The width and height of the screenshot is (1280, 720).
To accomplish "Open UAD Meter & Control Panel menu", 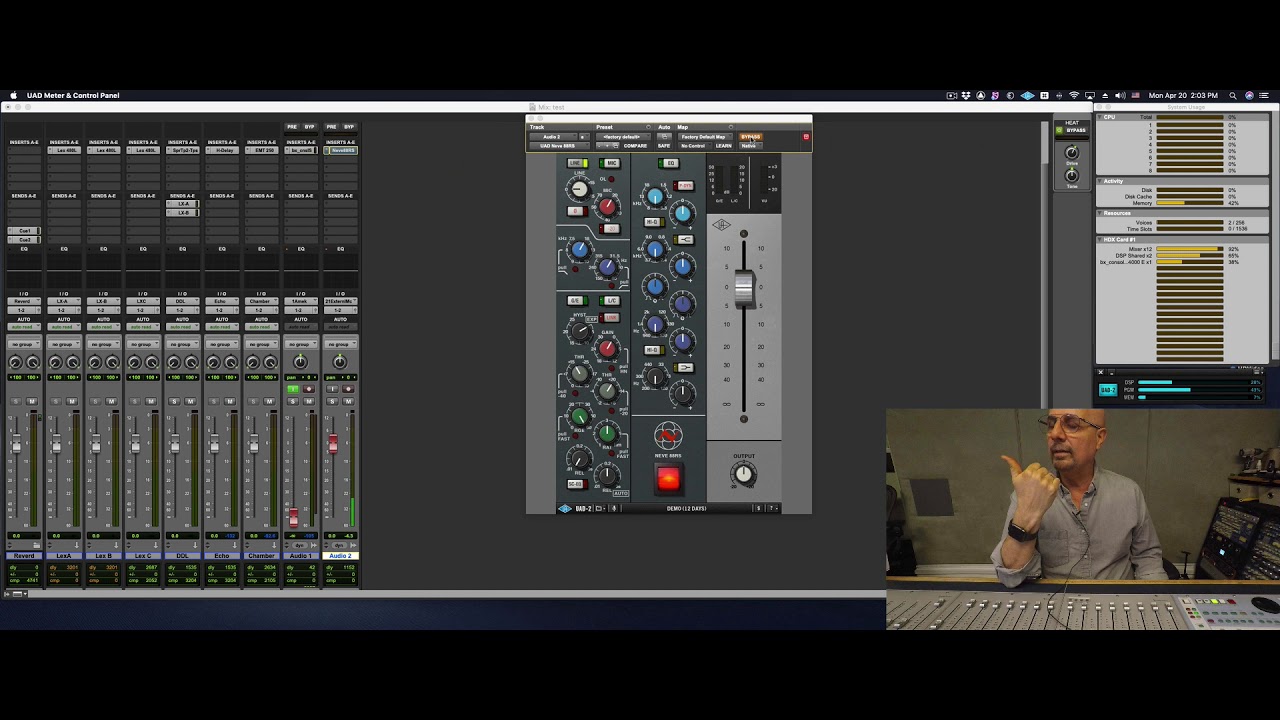I will click(73, 95).
